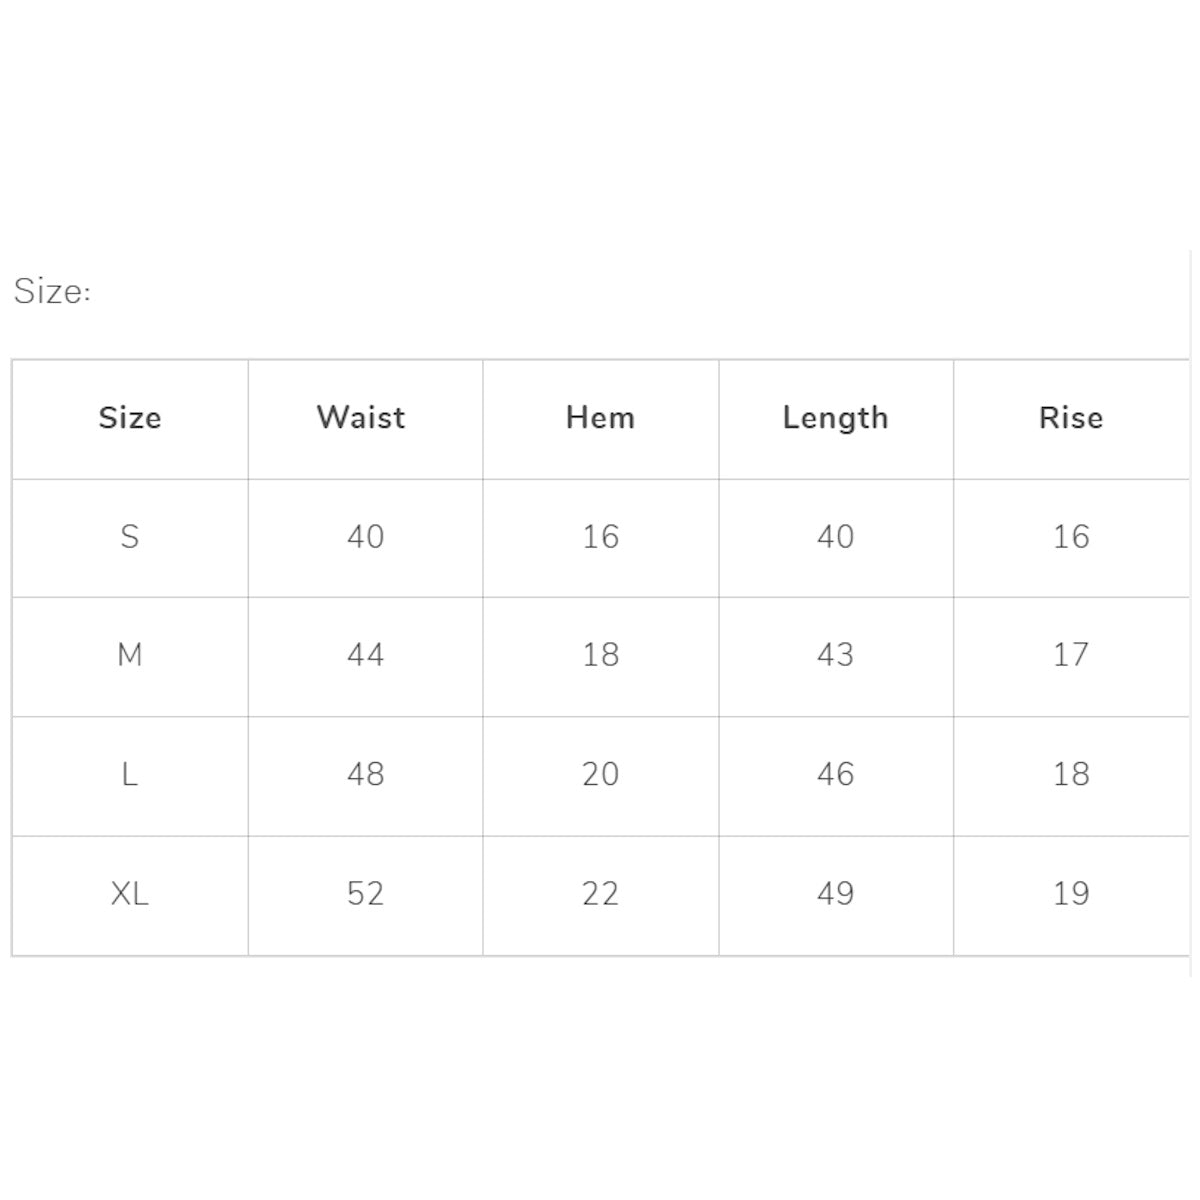Click length value 49 for size XL
This screenshot has width=1200, height=1200.
[x=835, y=893]
